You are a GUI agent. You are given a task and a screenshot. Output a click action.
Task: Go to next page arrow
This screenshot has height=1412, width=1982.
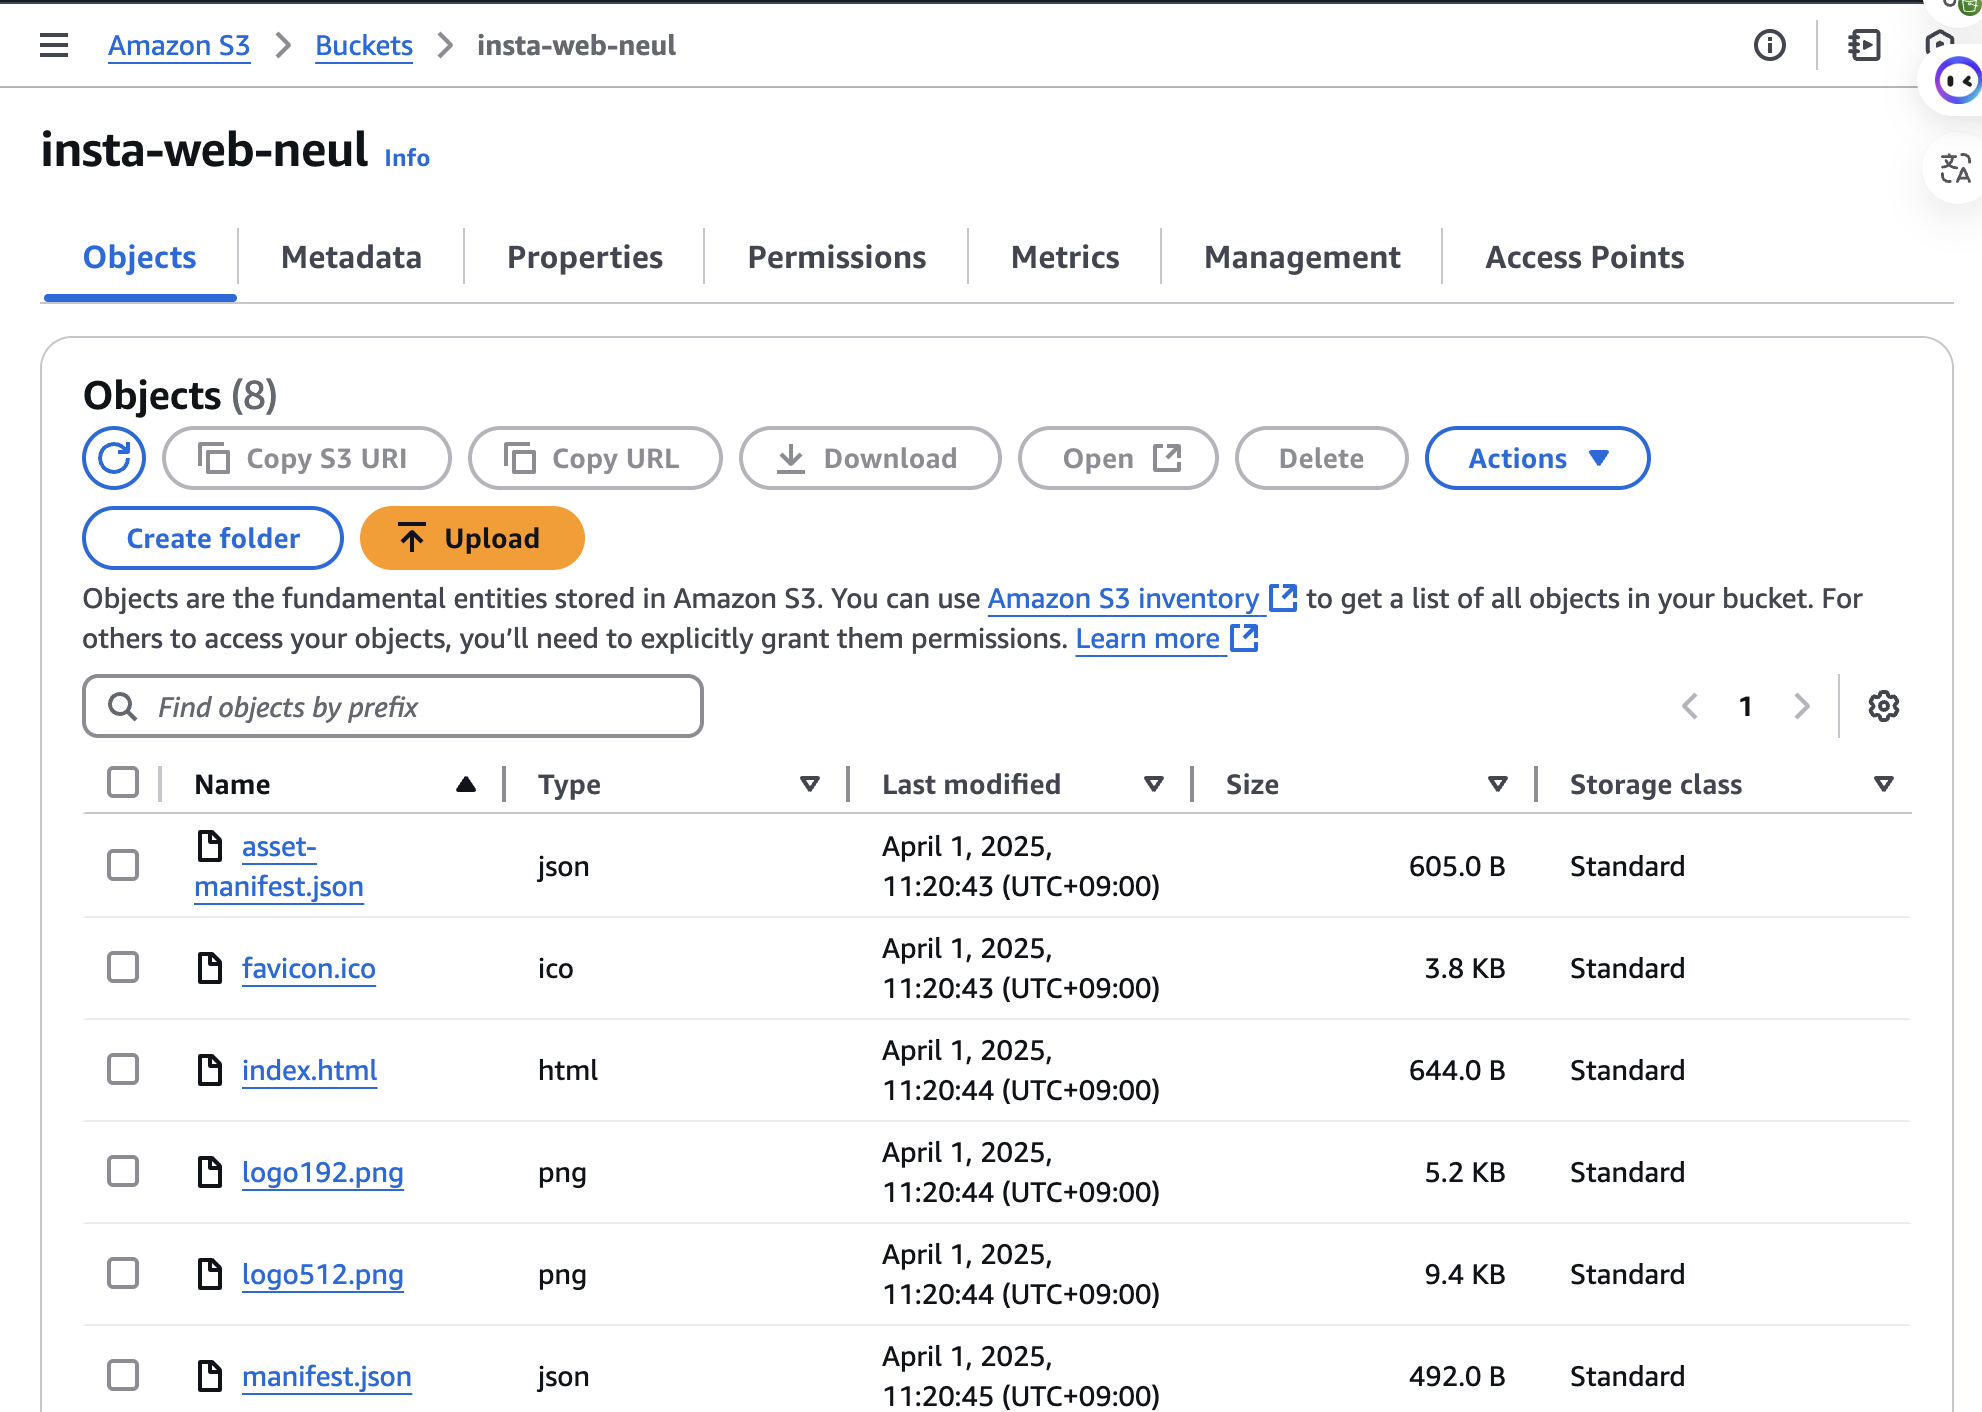(1802, 706)
